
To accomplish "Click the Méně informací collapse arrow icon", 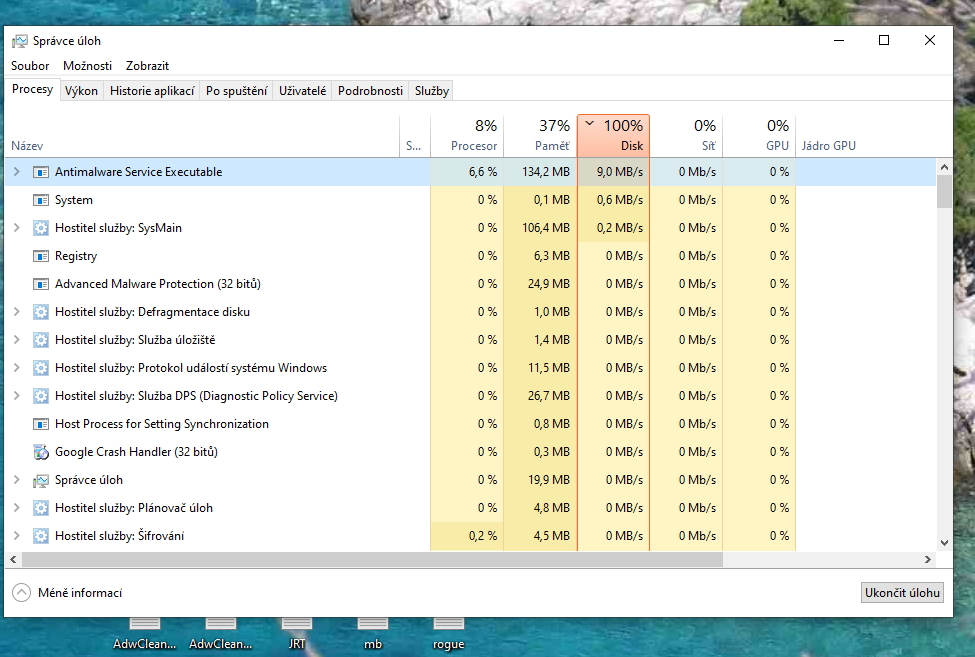I will click(22, 593).
